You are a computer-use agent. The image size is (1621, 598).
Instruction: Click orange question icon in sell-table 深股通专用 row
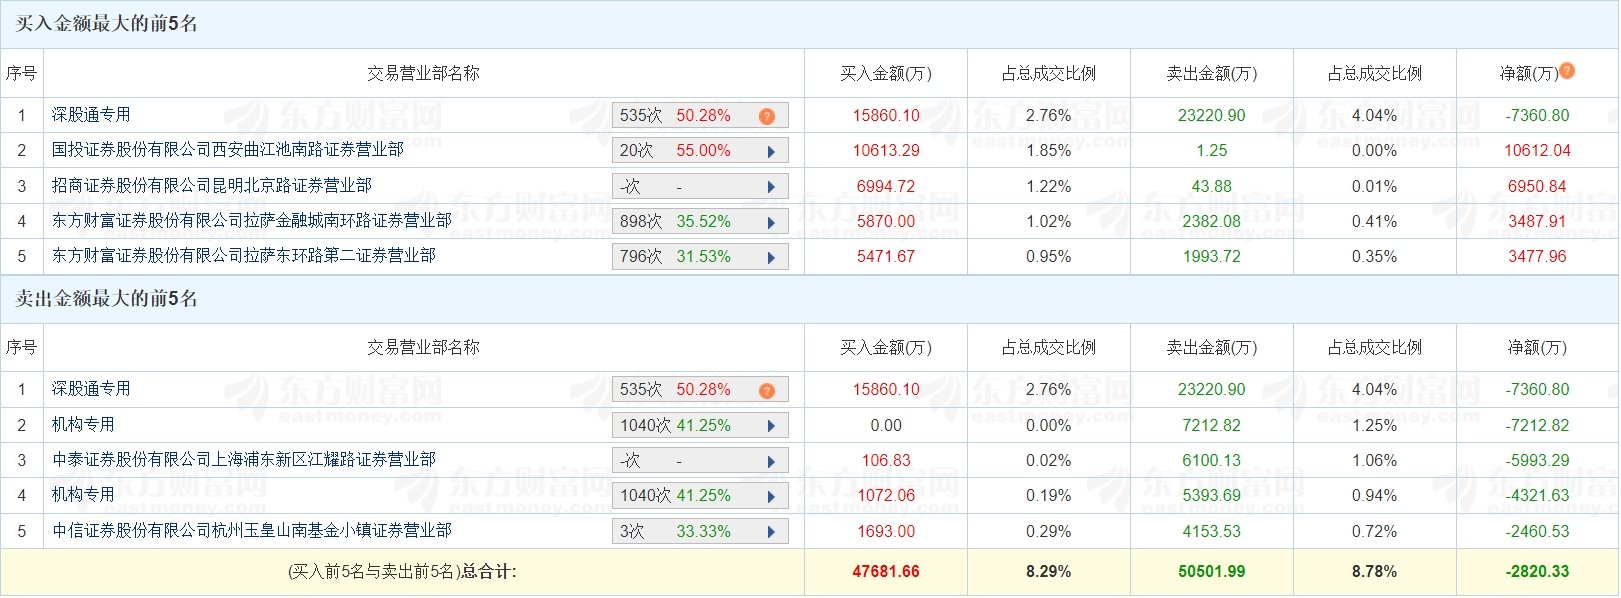click(767, 390)
